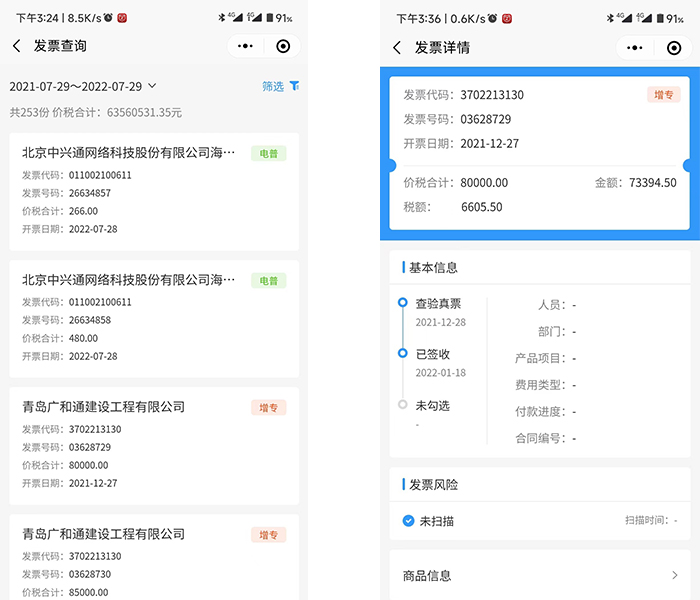The image size is (700, 600).
Task: Click the 2021-12-28 verification date
Action: point(441,322)
